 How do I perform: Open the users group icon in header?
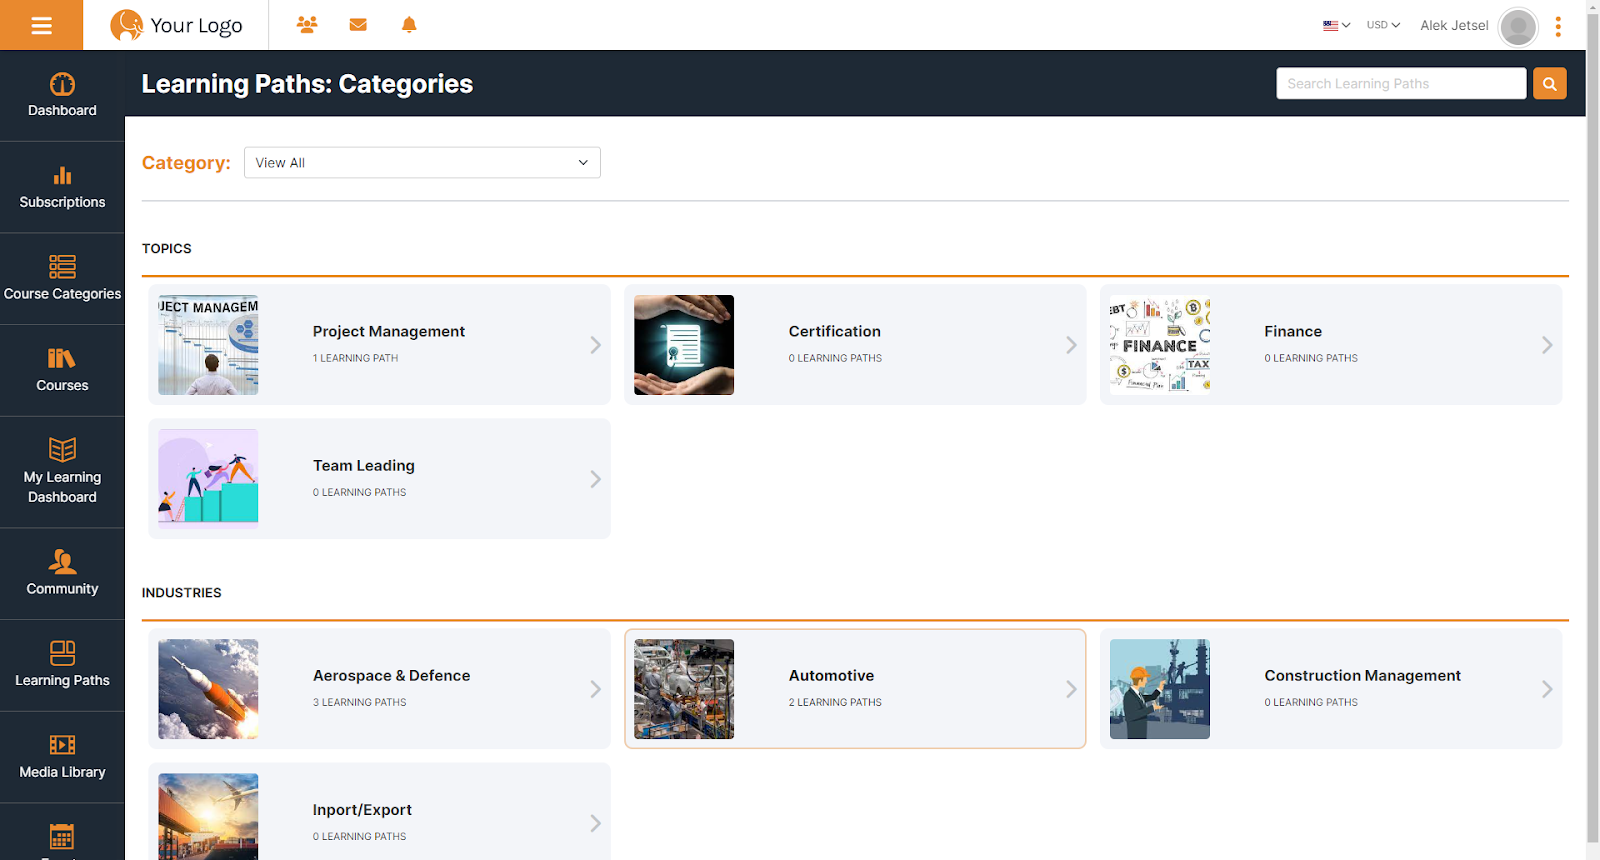[x=307, y=25]
